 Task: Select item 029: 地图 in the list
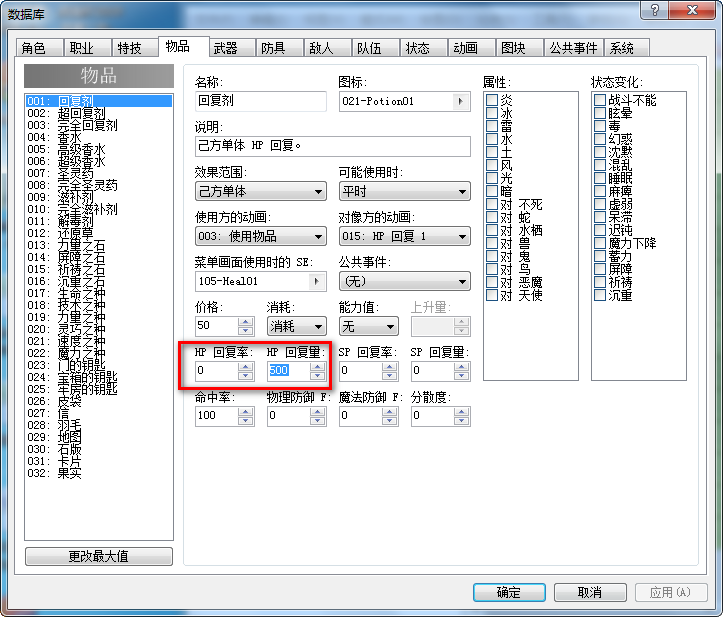click(x=99, y=437)
